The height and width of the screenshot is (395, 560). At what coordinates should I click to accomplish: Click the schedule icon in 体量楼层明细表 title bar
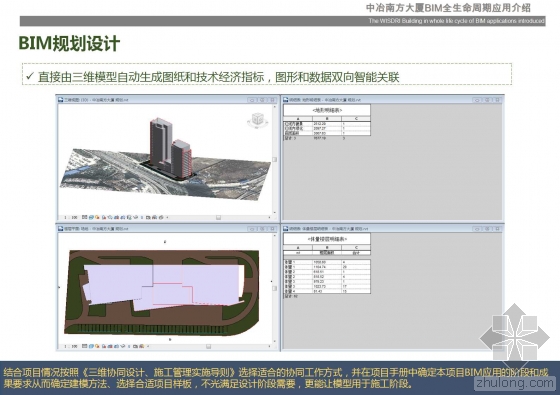pos(286,229)
